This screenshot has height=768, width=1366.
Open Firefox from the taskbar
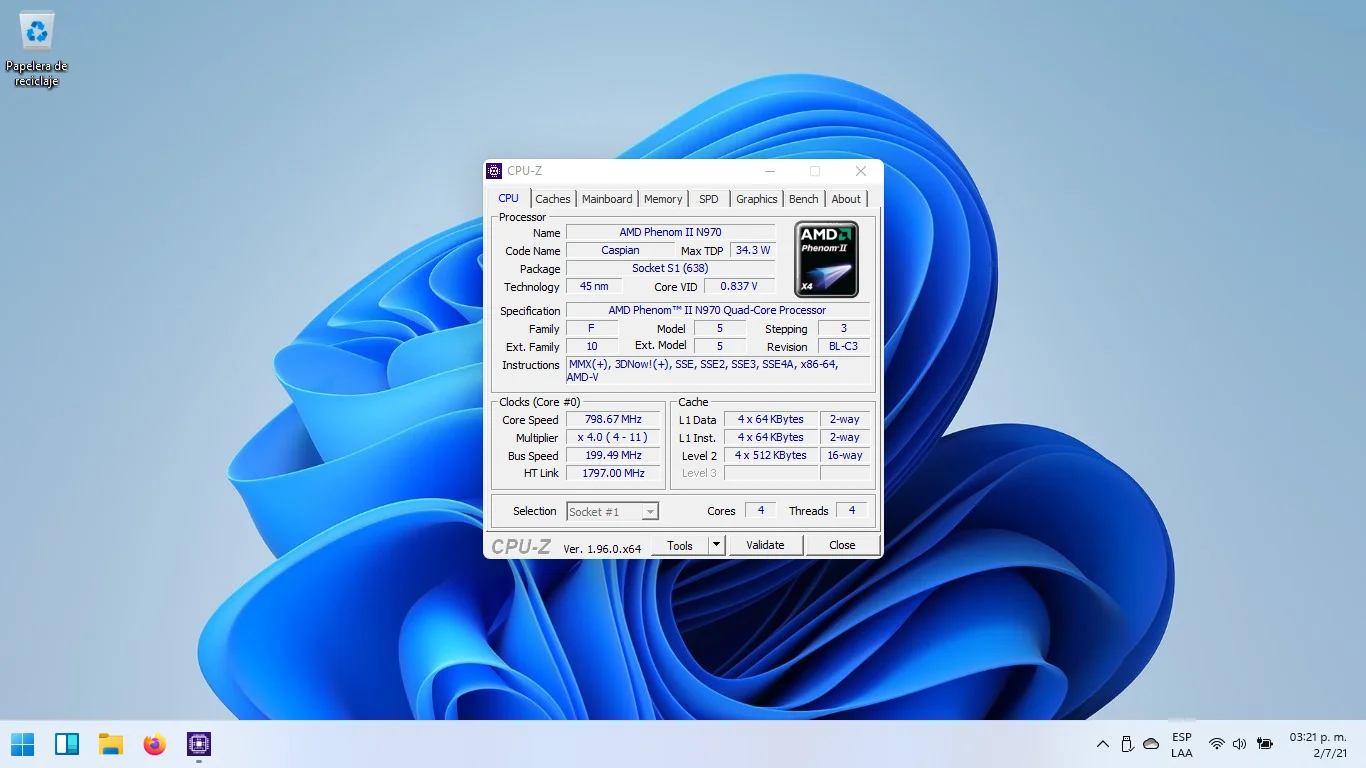tap(154, 744)
